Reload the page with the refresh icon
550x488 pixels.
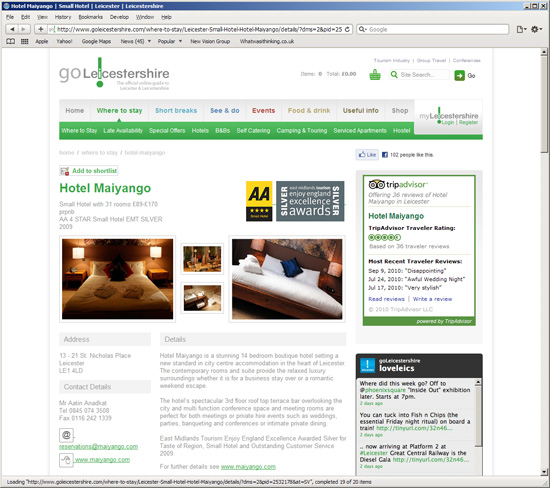[x=347, y=29]
